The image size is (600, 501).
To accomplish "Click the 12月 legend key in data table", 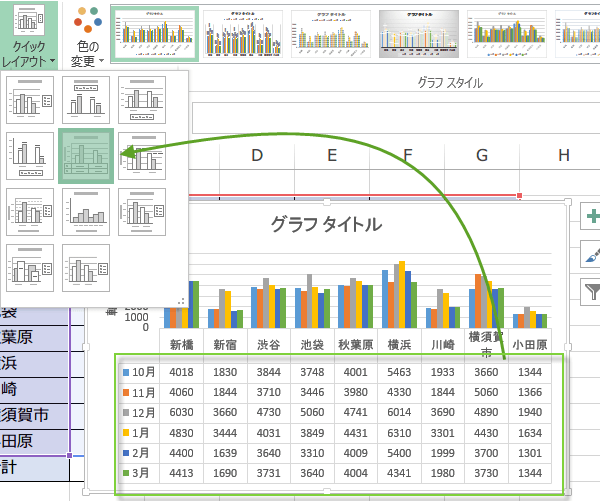I will tap(126, 413).
